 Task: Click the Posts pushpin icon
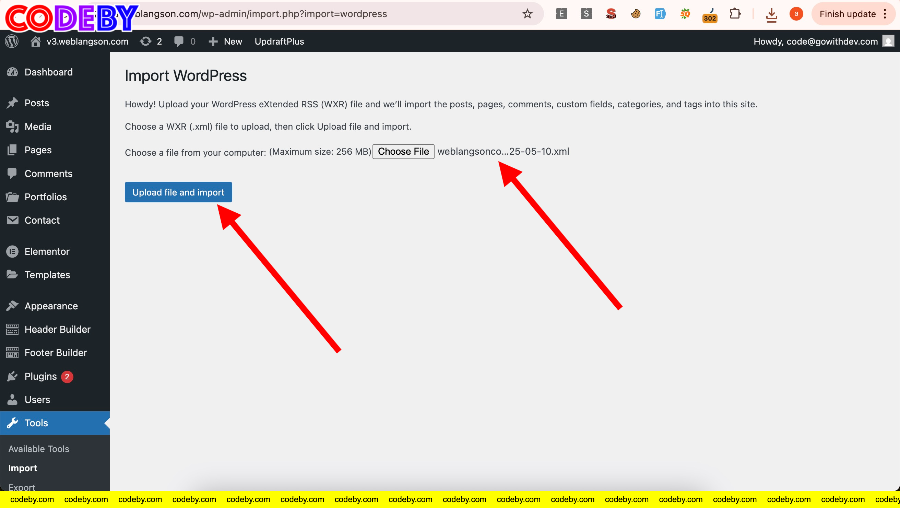(12, 103)
